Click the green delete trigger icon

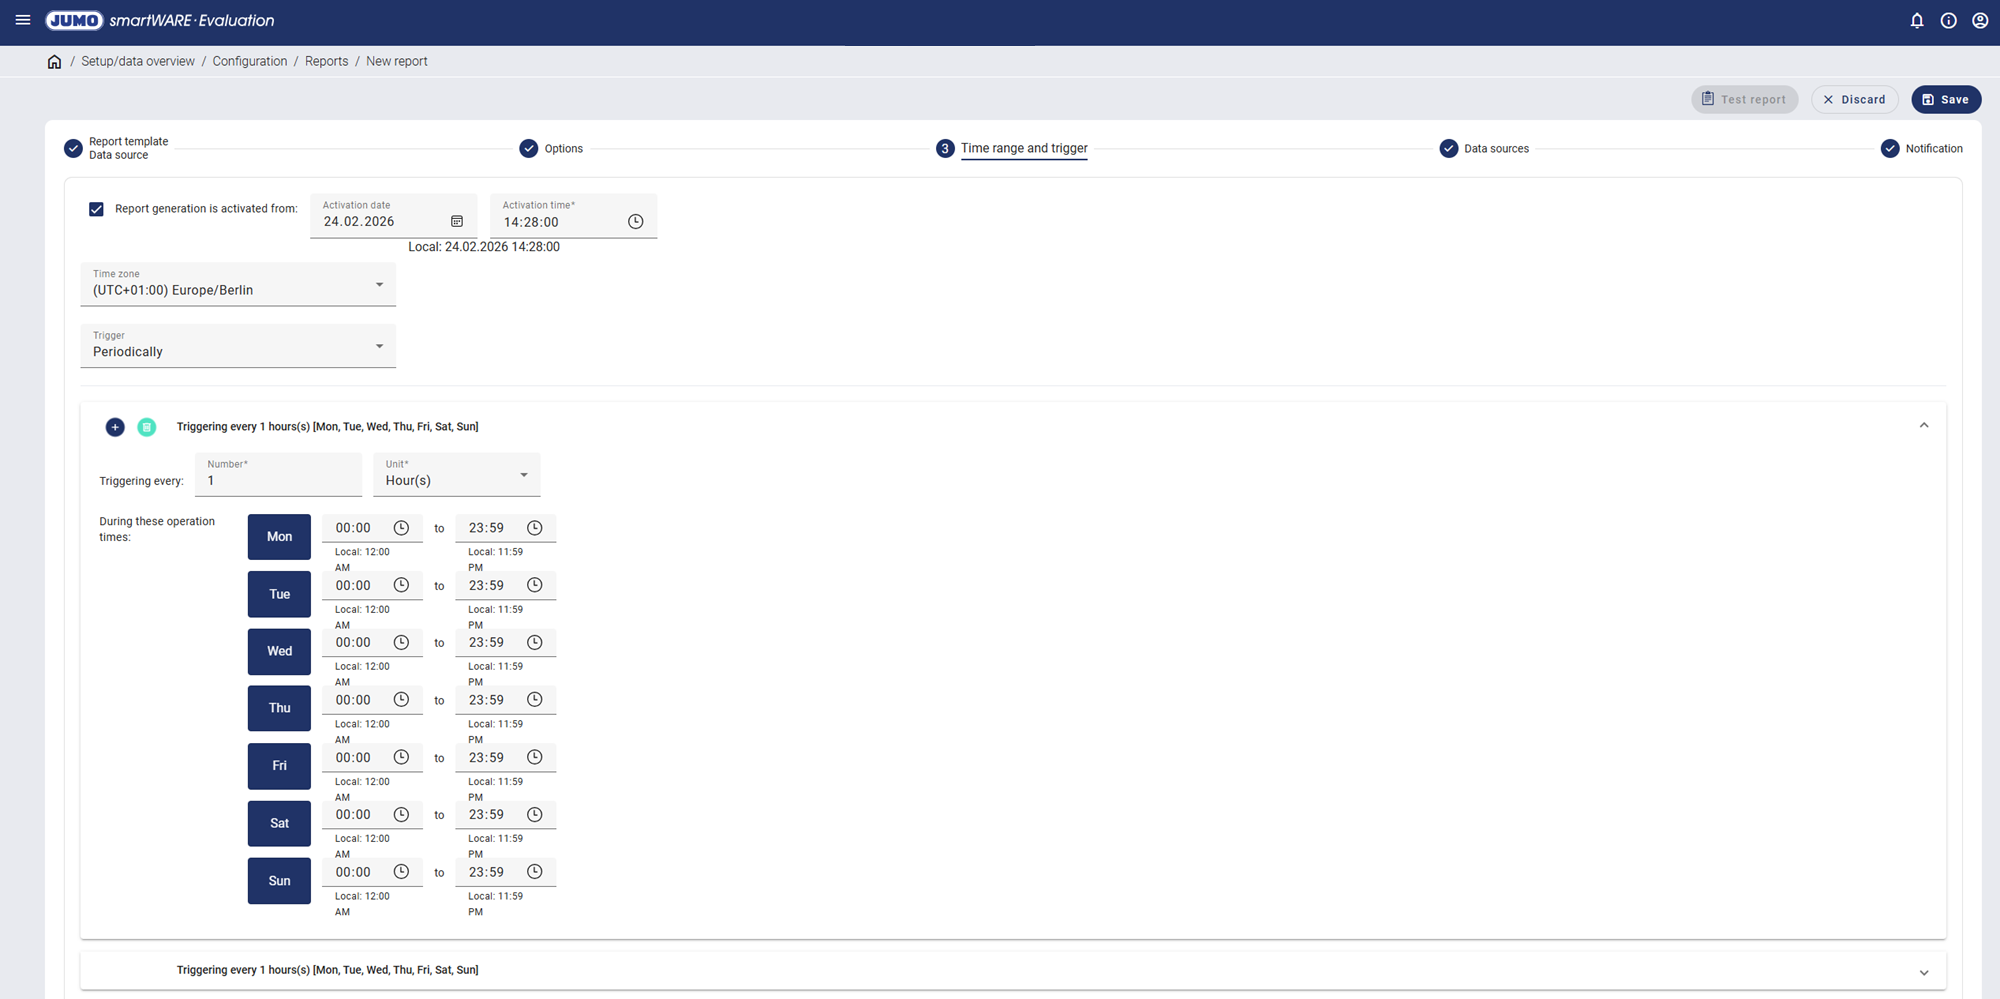point(147,427)
